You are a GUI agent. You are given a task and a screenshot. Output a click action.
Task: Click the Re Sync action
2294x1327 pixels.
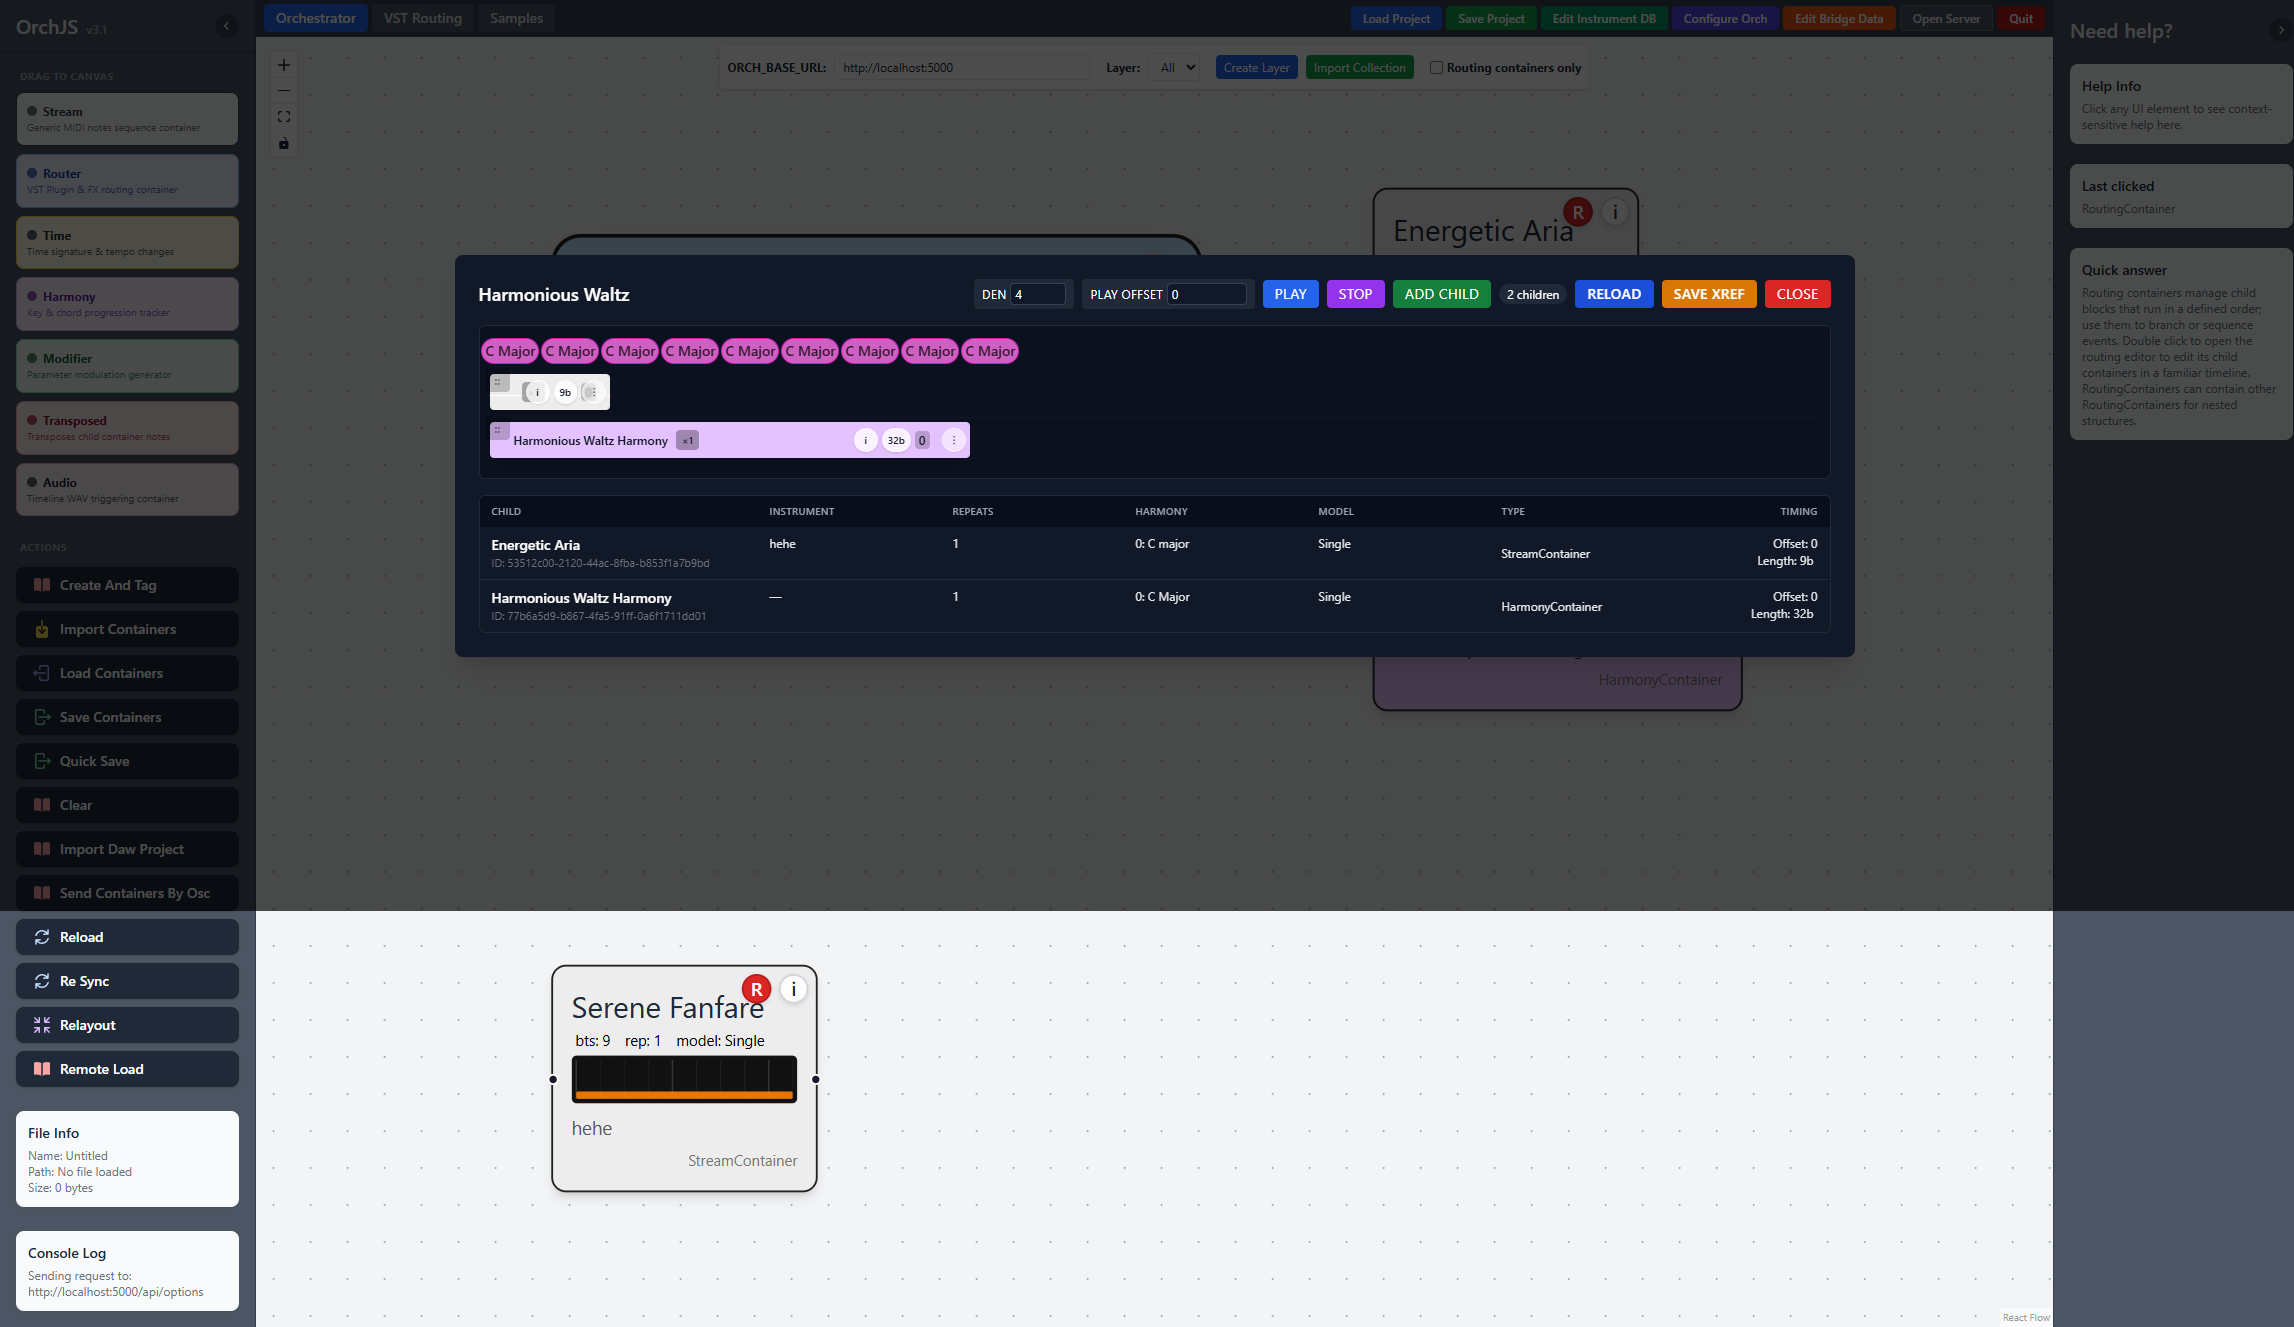[127, 981]
